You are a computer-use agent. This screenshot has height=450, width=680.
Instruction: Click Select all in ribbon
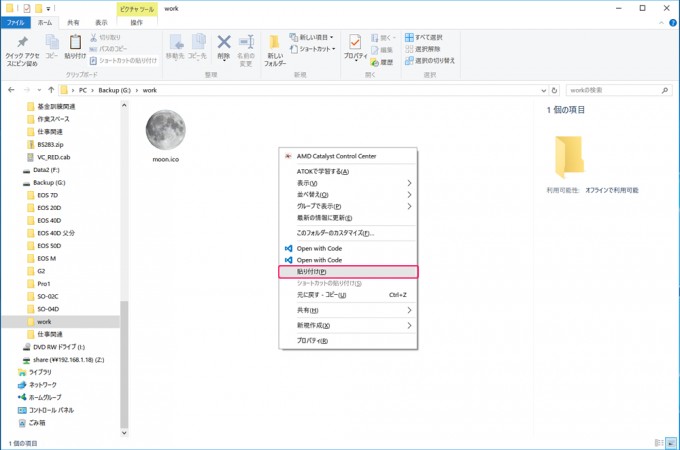424,37
